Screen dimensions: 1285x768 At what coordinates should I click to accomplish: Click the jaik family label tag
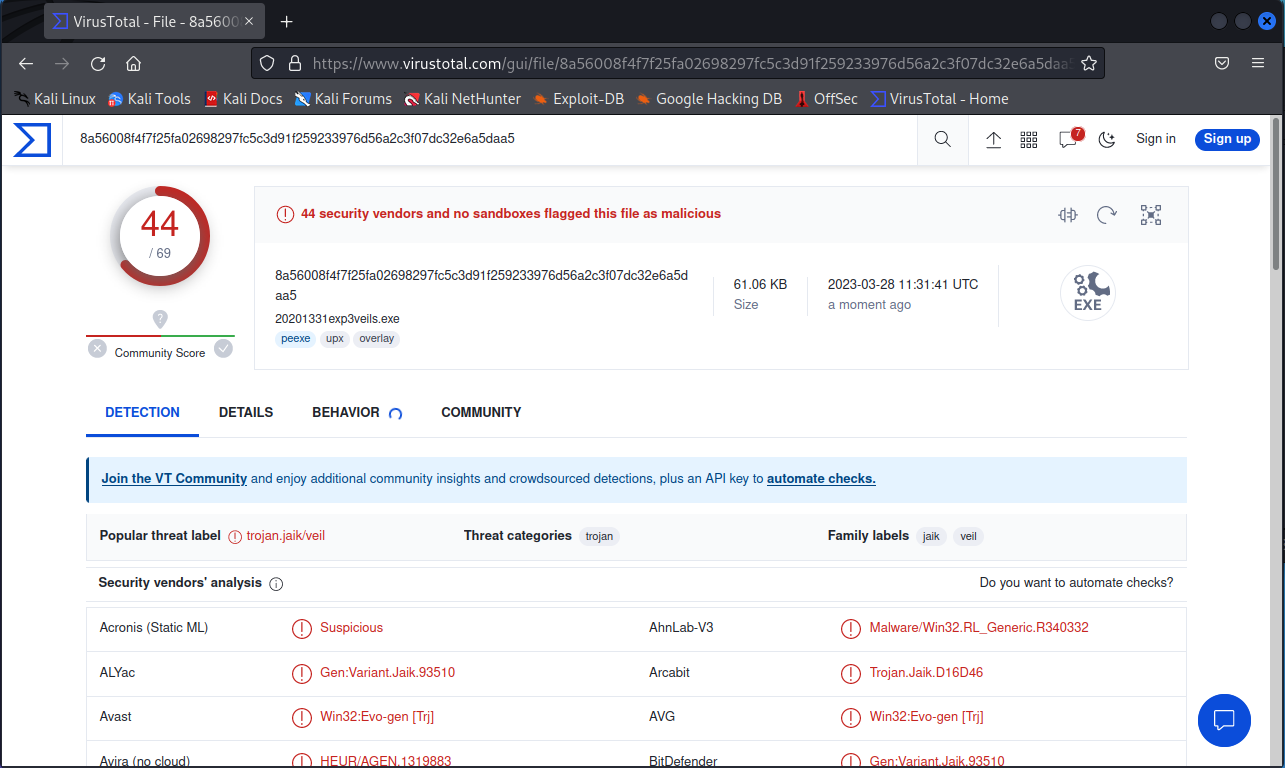[x=931, y=536]
